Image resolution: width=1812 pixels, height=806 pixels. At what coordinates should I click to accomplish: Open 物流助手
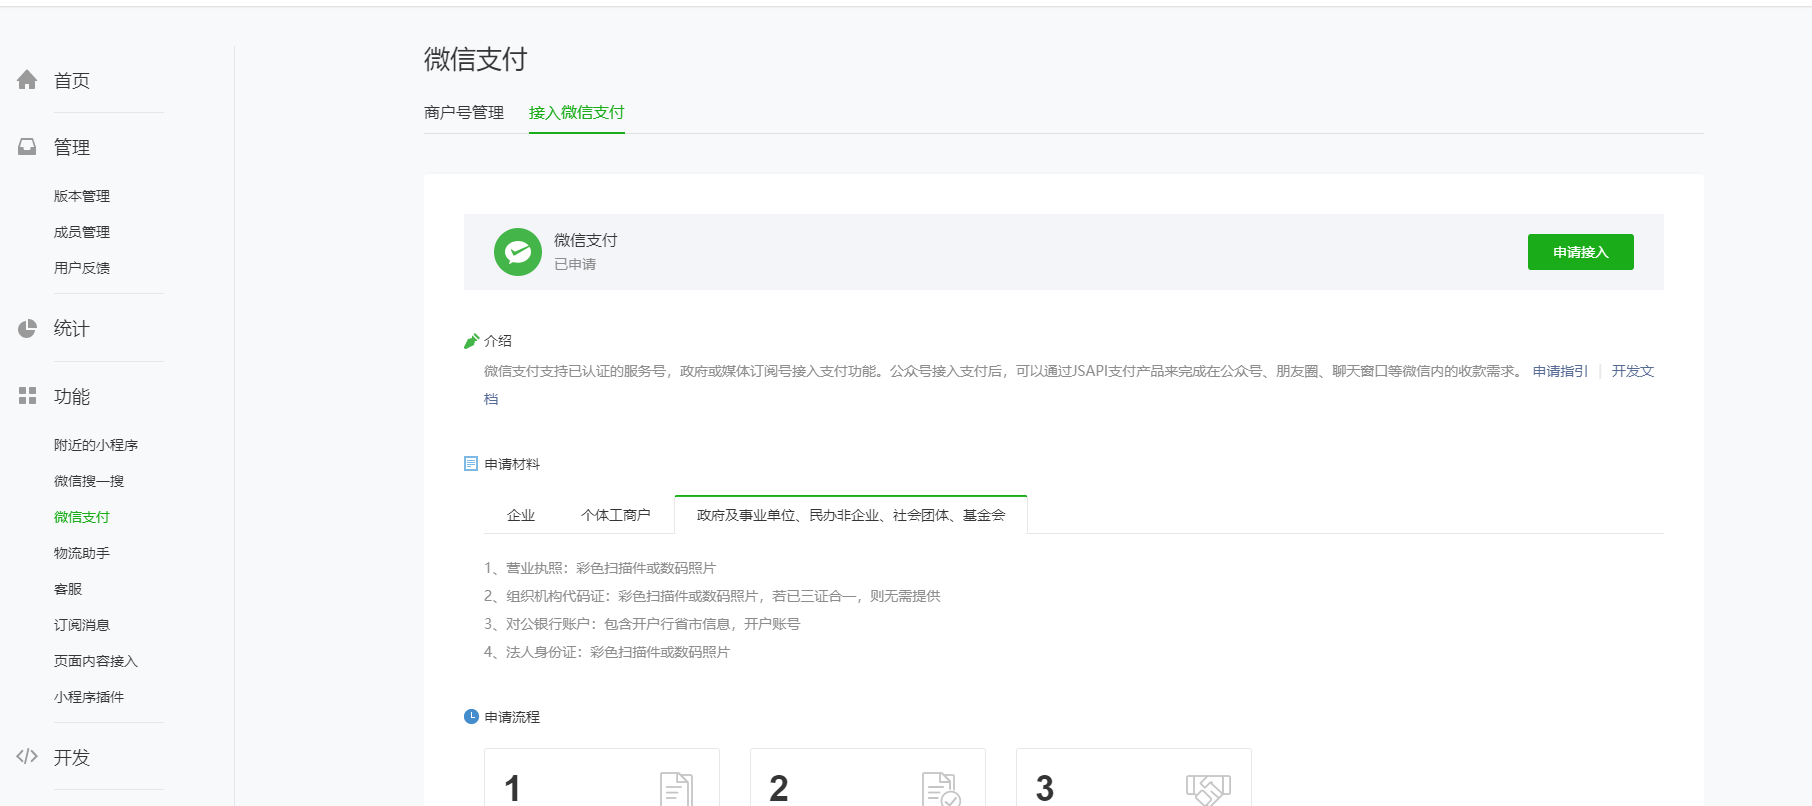tap(82, 553)
